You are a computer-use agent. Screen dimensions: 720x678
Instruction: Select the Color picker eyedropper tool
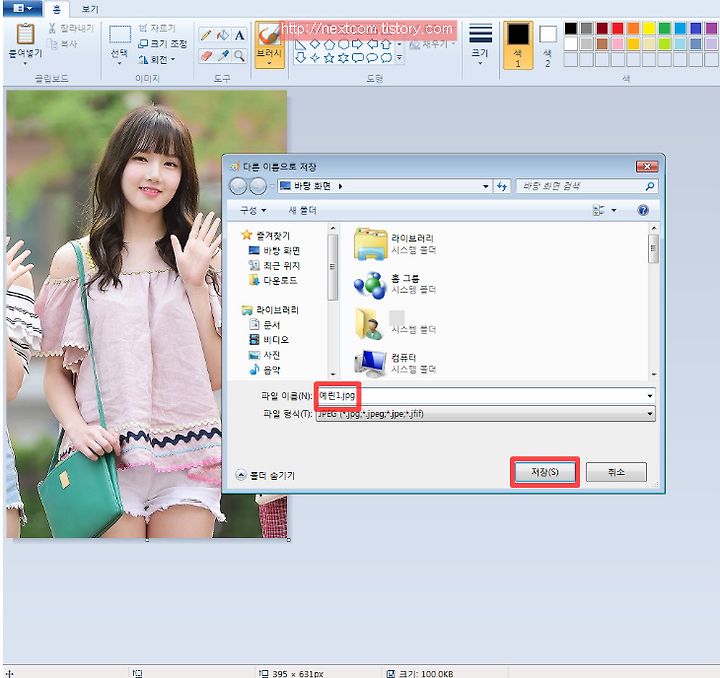pos(223,56)
